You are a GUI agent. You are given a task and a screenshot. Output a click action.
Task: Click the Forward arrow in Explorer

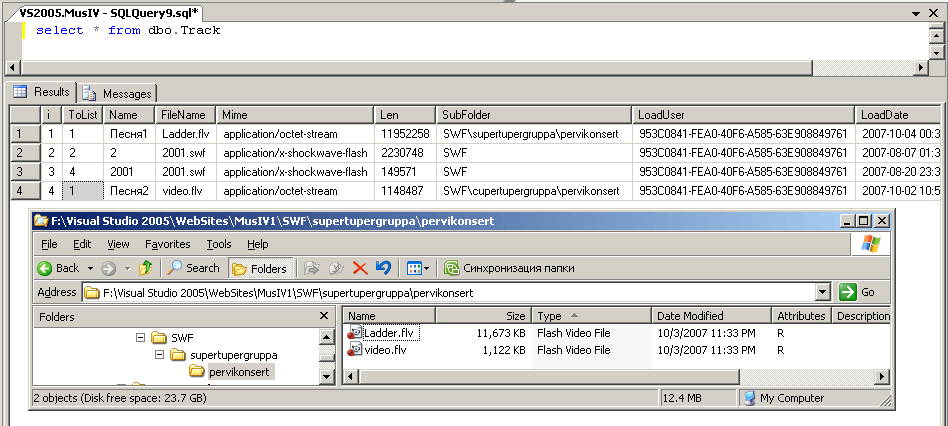(x=108, y=268)
